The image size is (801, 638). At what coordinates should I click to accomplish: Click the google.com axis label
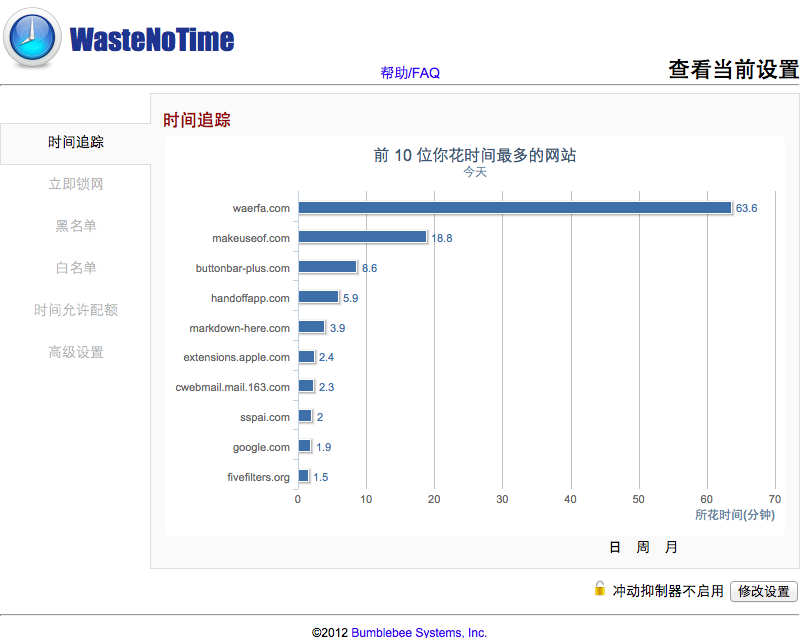tap(261, 447)
